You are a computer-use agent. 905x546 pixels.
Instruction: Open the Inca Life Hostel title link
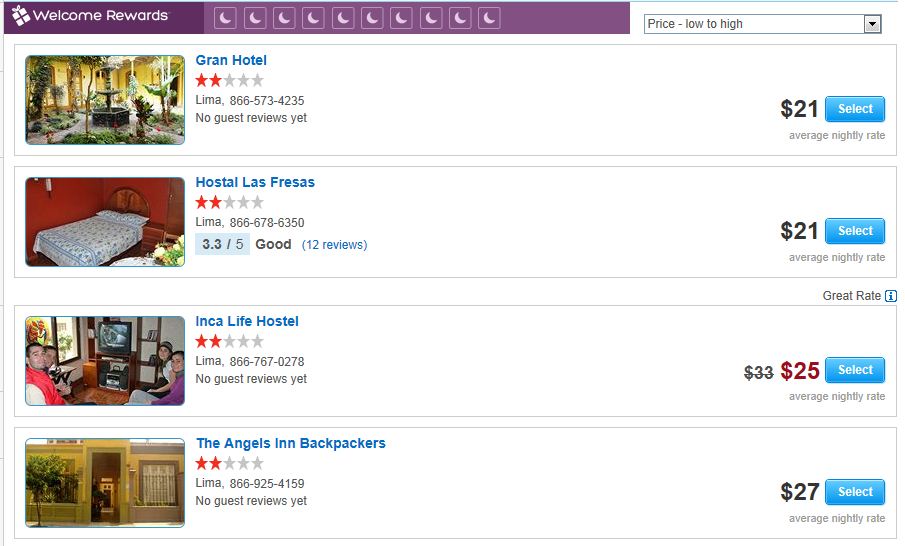pyautogui.click(x=247, y=321)
